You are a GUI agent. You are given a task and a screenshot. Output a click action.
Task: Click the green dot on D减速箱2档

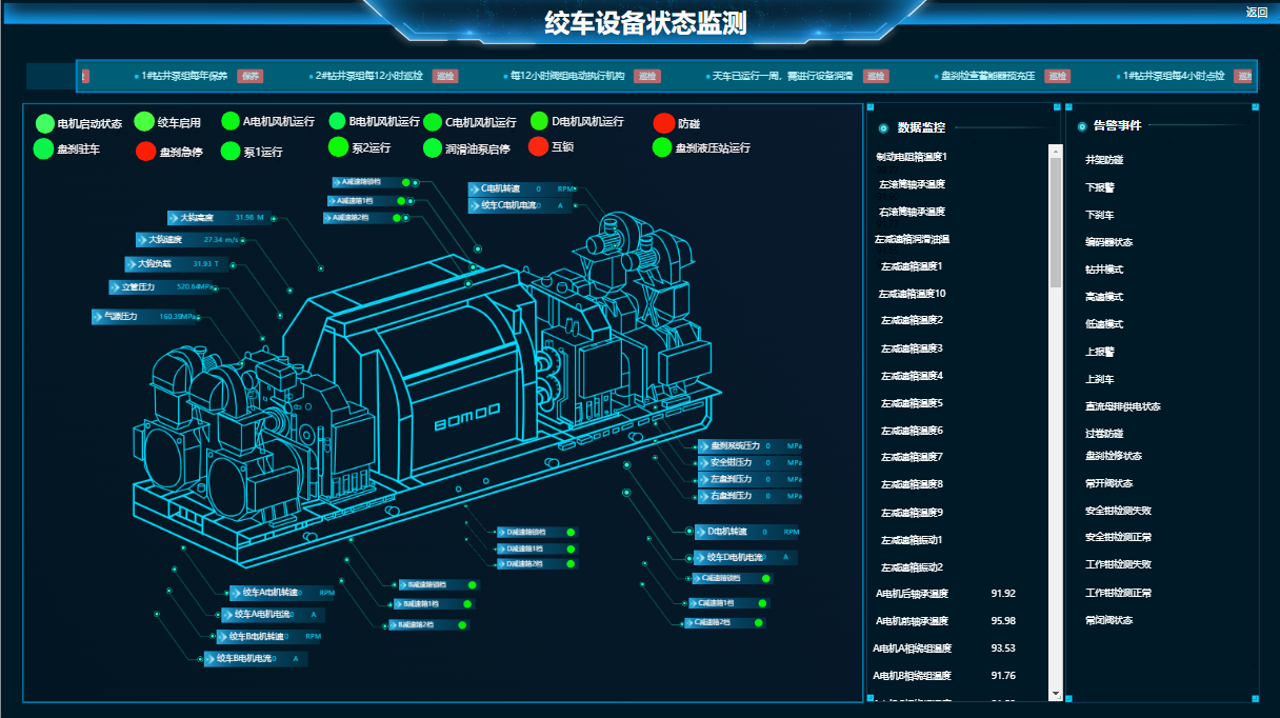point(570,564)
